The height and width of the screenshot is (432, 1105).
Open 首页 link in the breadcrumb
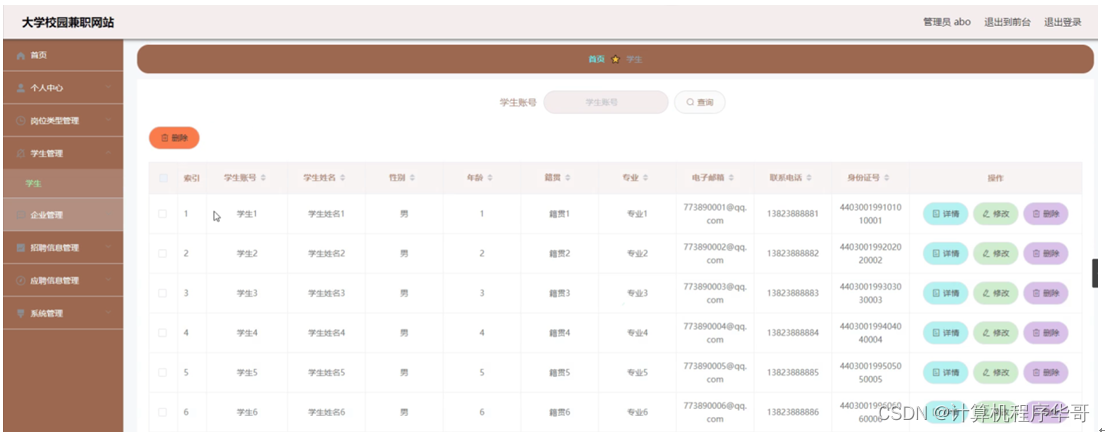[x=596, y=60]
